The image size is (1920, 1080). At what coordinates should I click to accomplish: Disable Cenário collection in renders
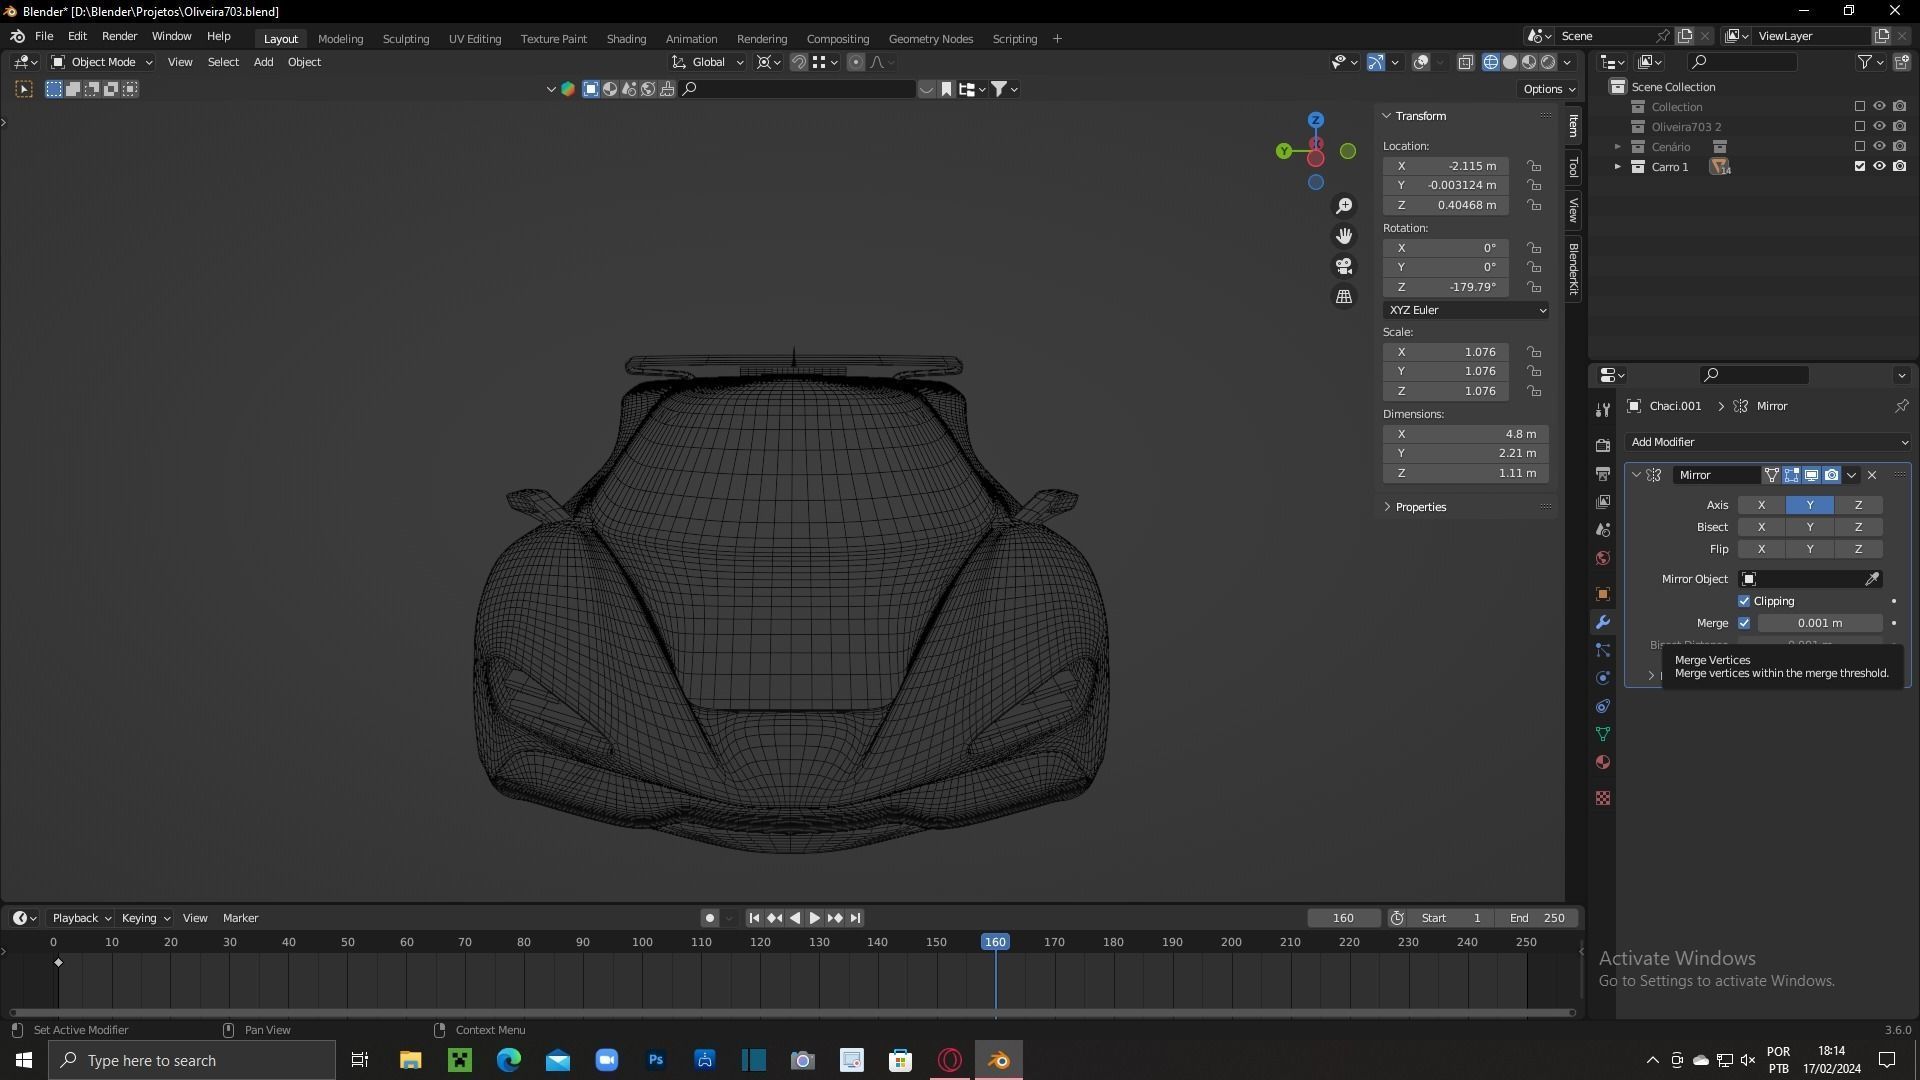pos(1899,146)
